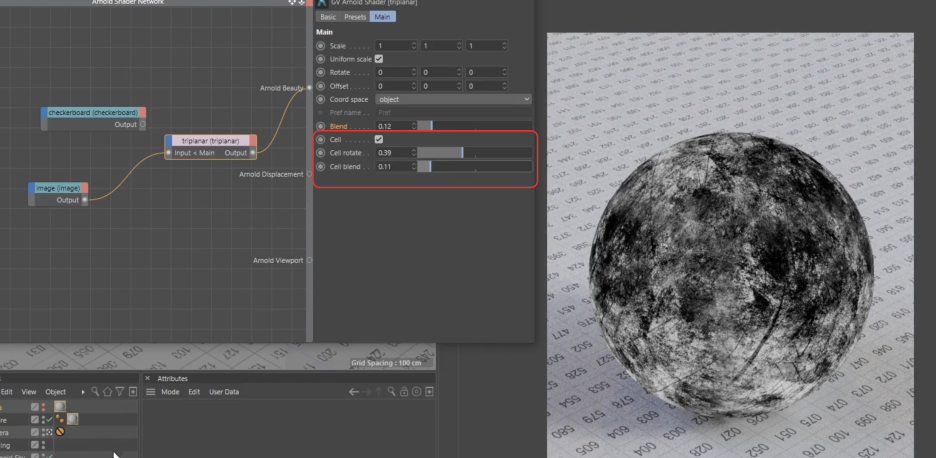This screenshot has height=458, width=936.
Task: Toggle render green checkmark on 're' object row
Action: pos(50,420)
